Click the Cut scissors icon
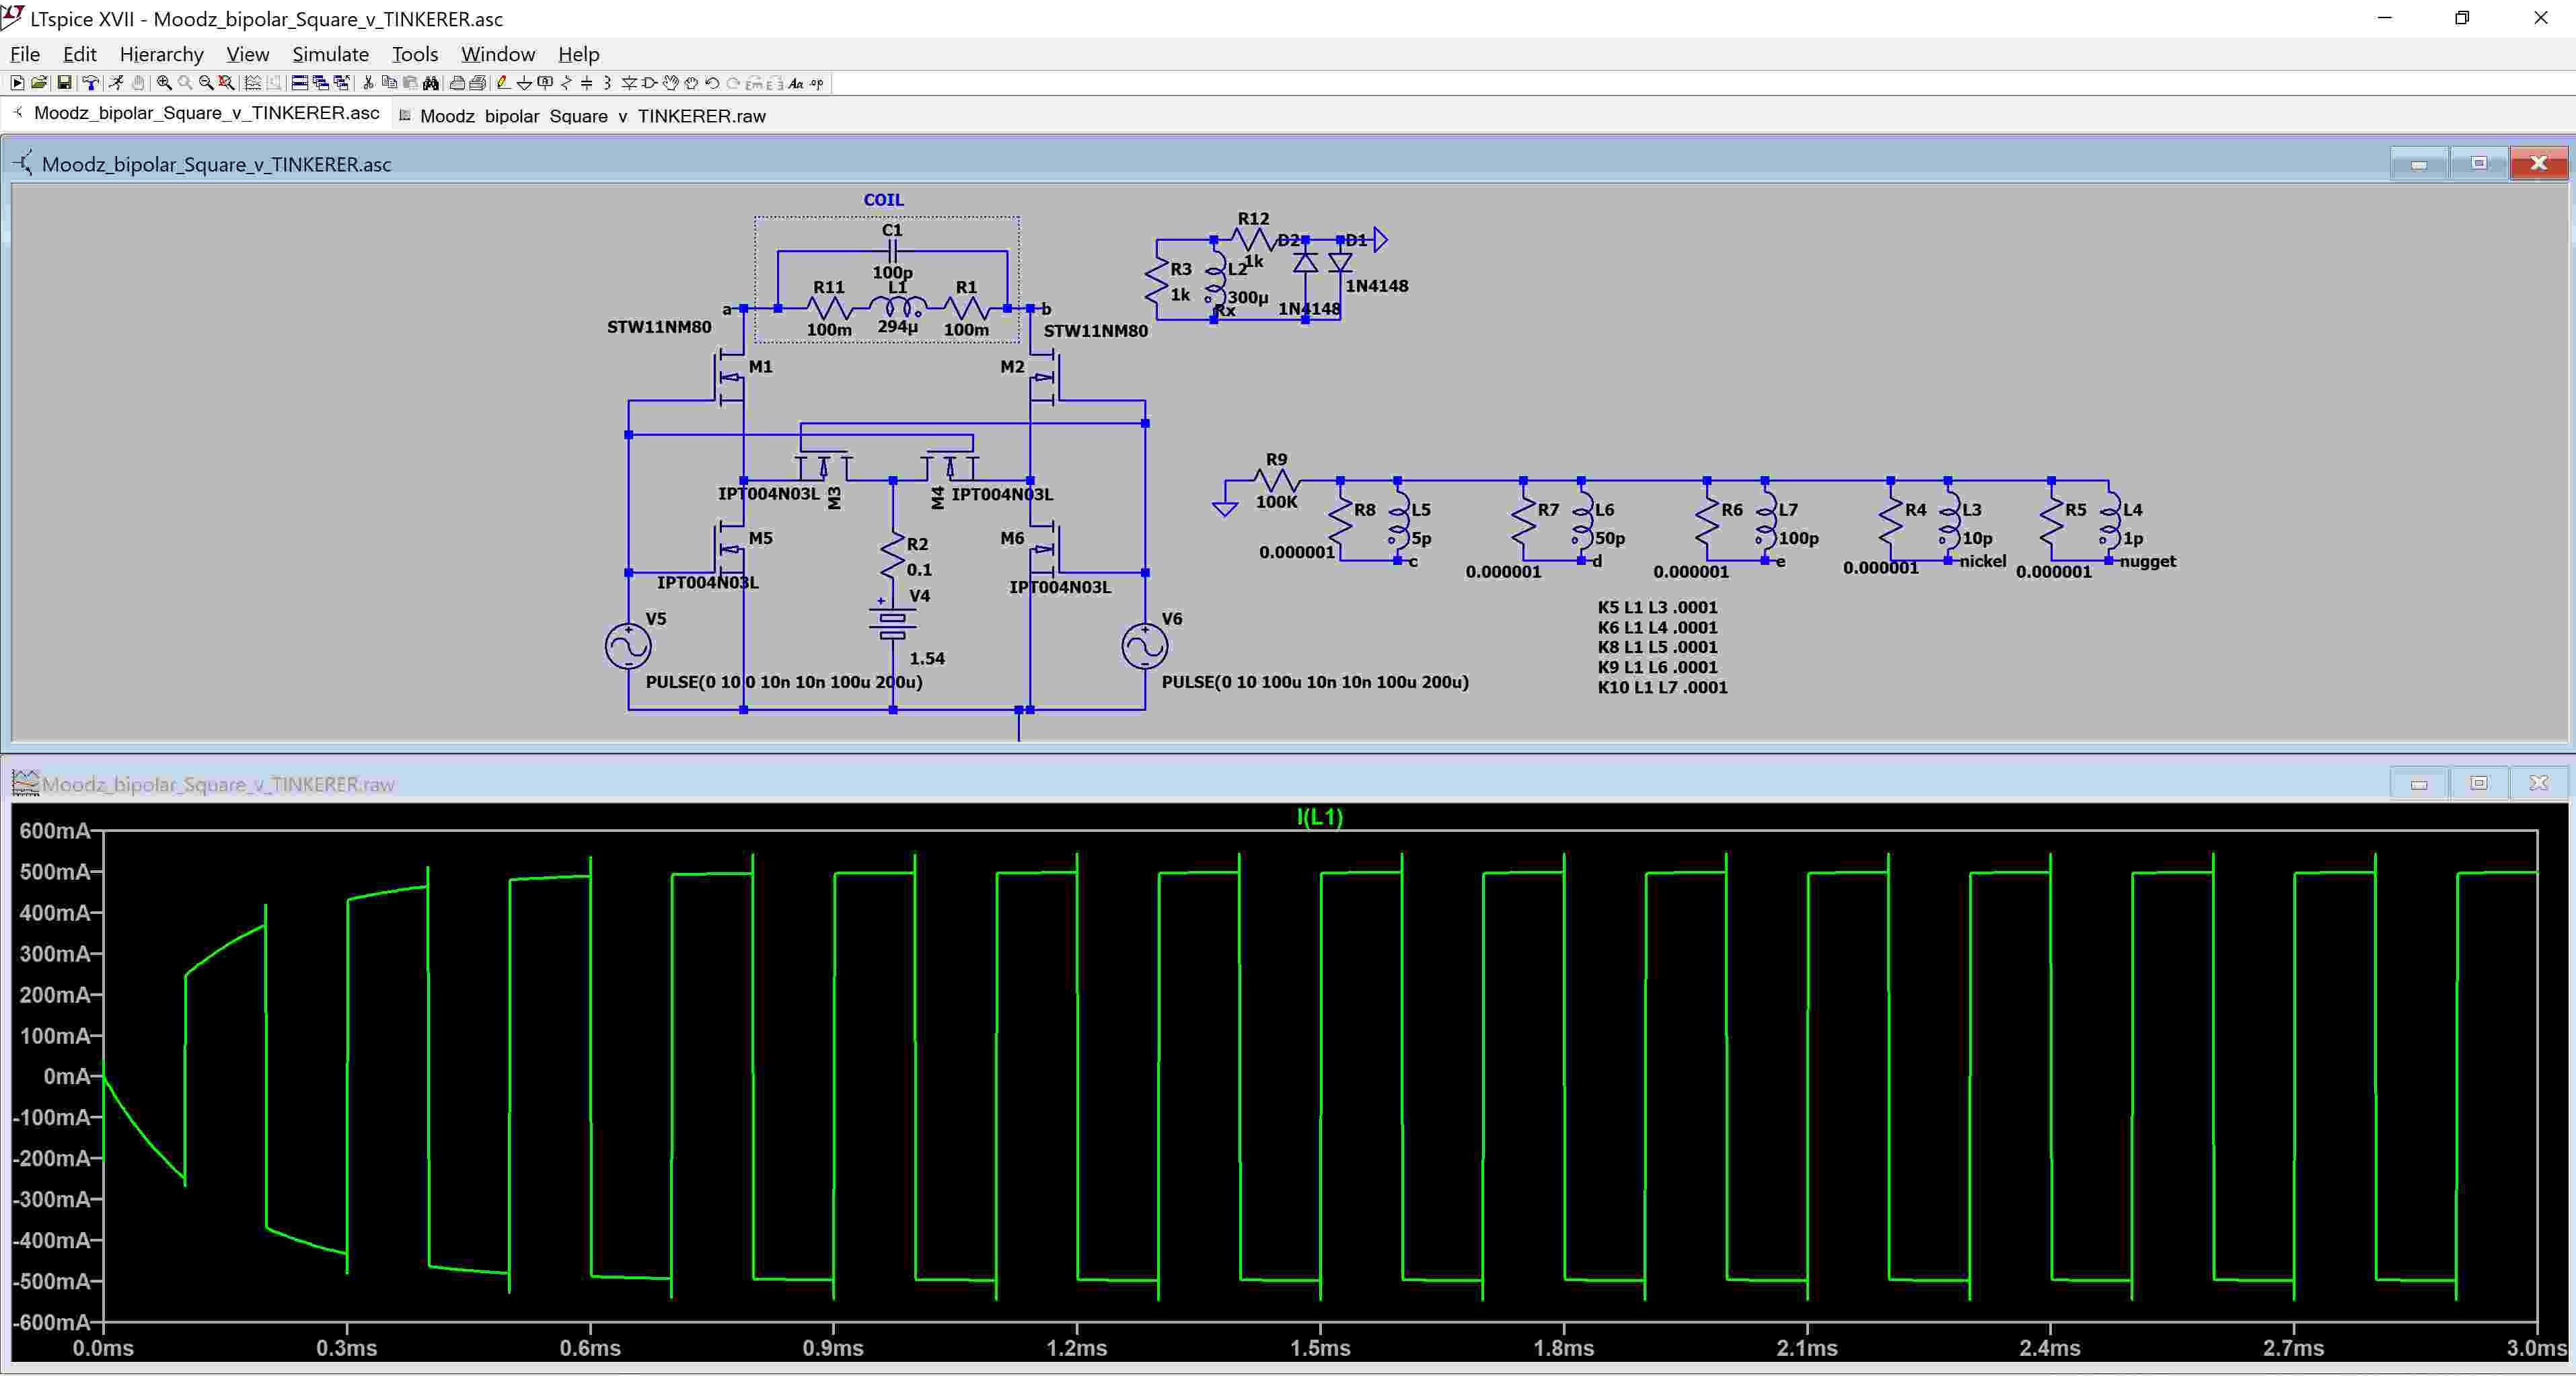2576x1376 pixels. (x=368, y=83)
